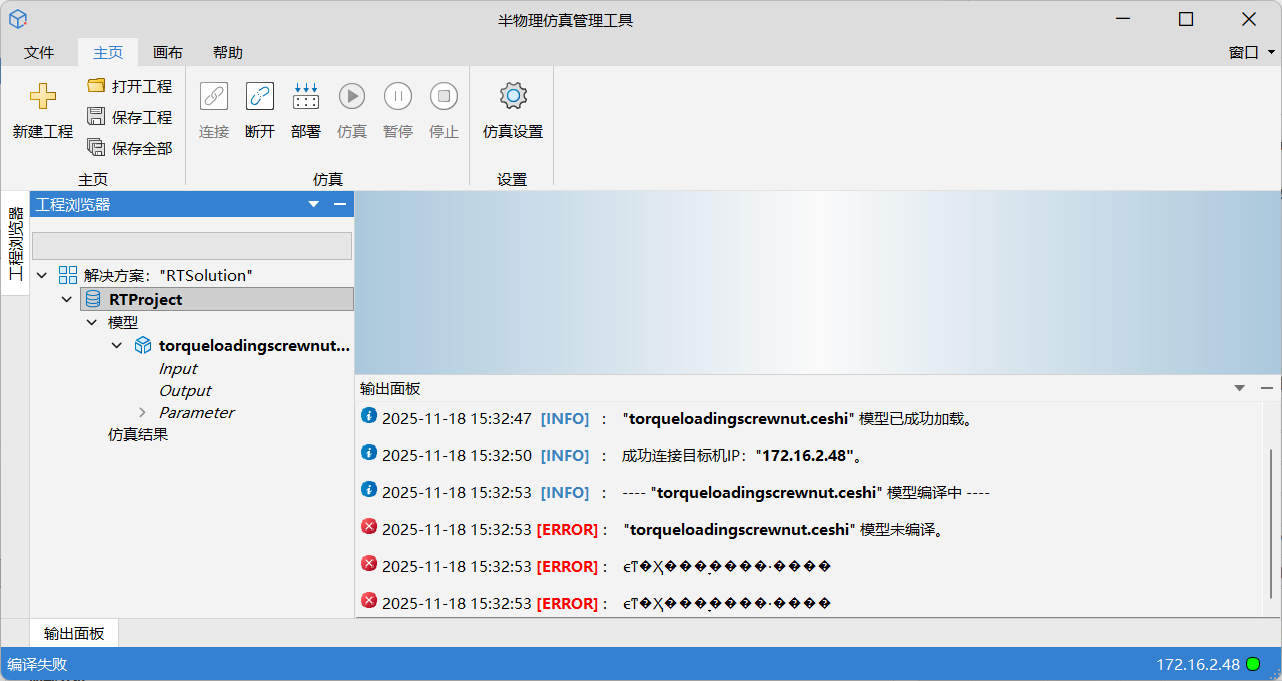Open the 窗口 dropdown menu
Image resolution: width=1282 pixels, height=681 pixels.
pyautogui.click(x=1252, y=52)
